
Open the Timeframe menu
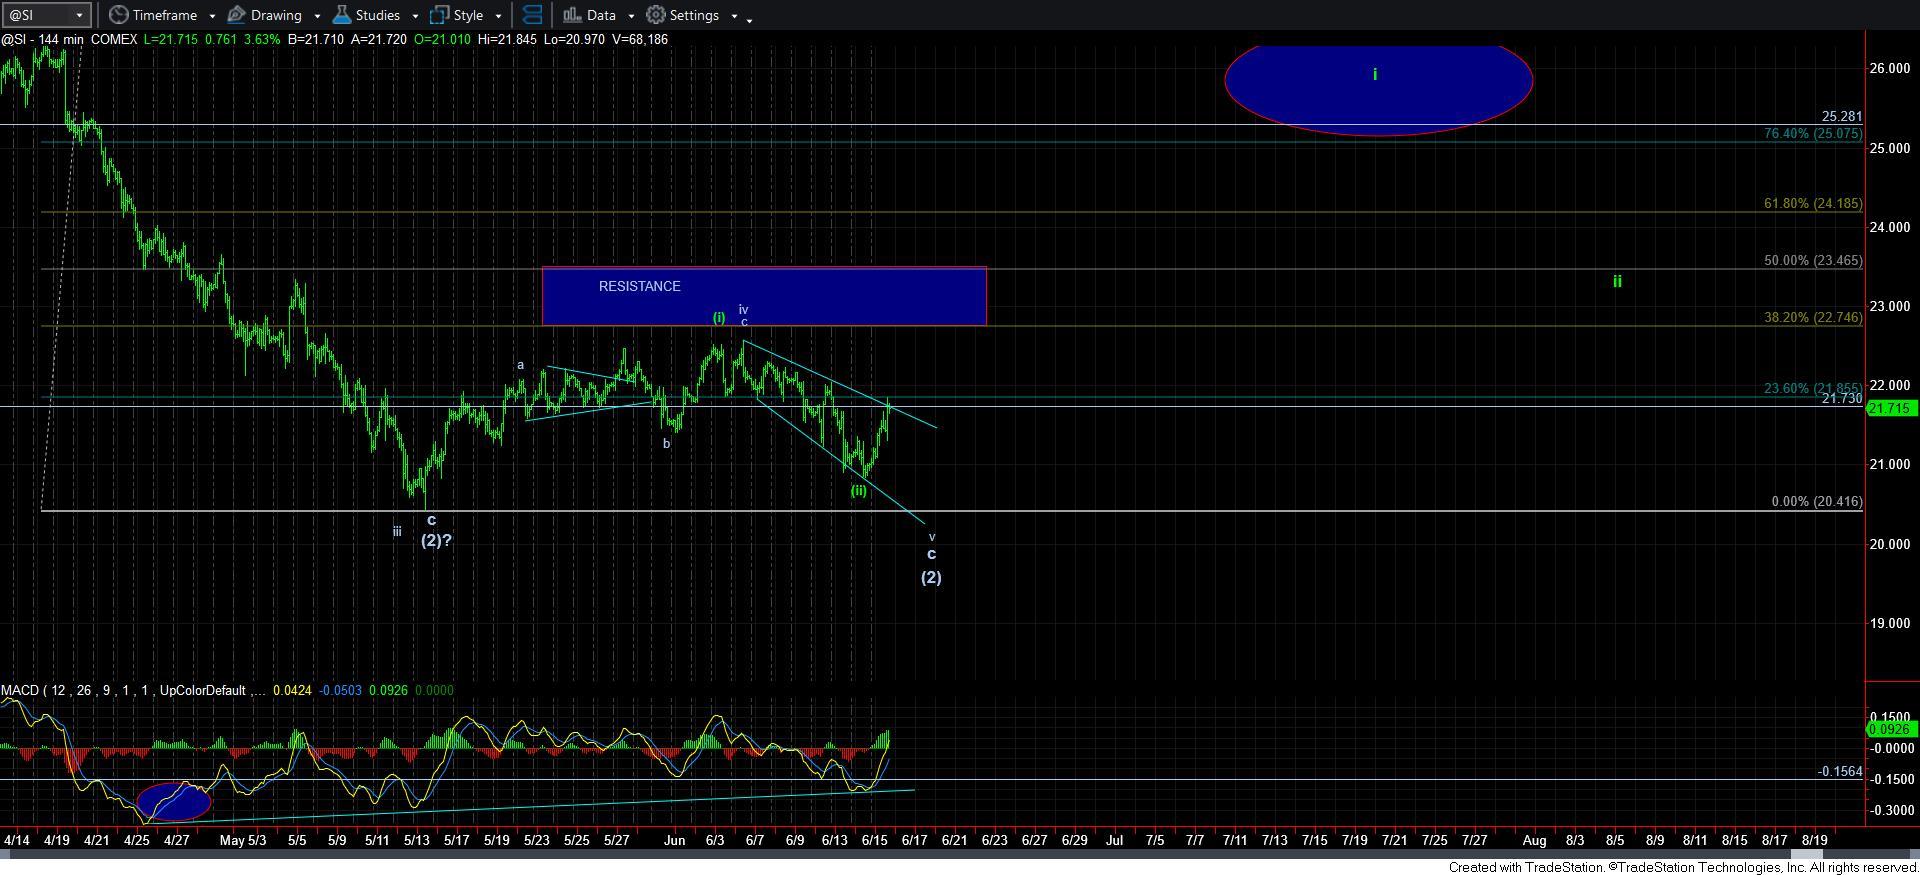(x=164, y=15)
